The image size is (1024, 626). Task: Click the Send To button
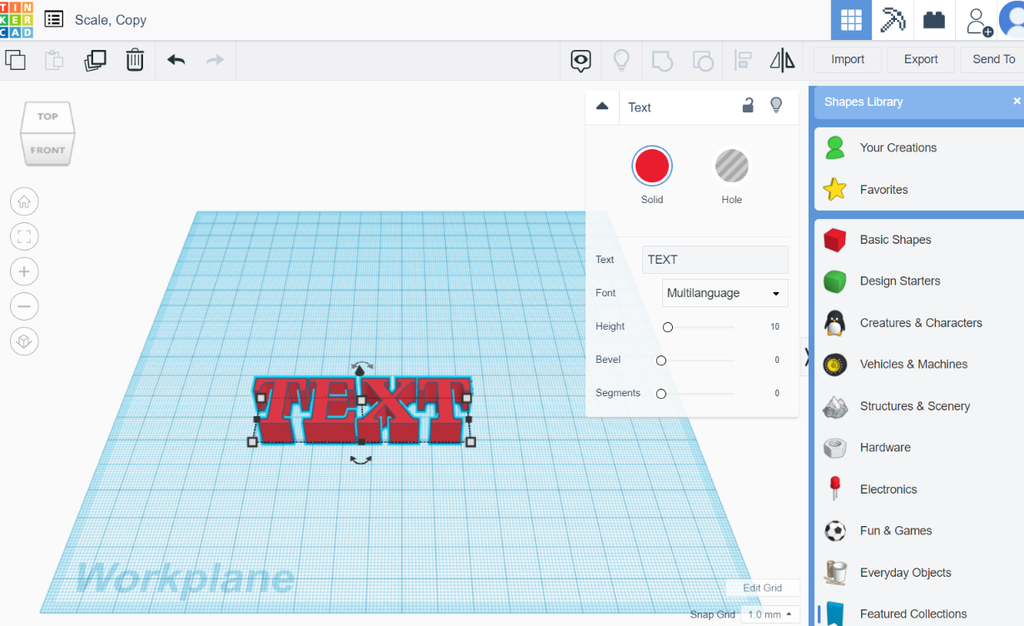(993, 59)
